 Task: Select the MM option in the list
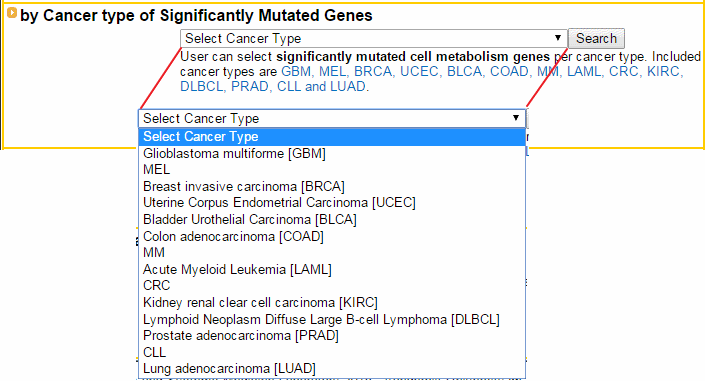point(332,253)
